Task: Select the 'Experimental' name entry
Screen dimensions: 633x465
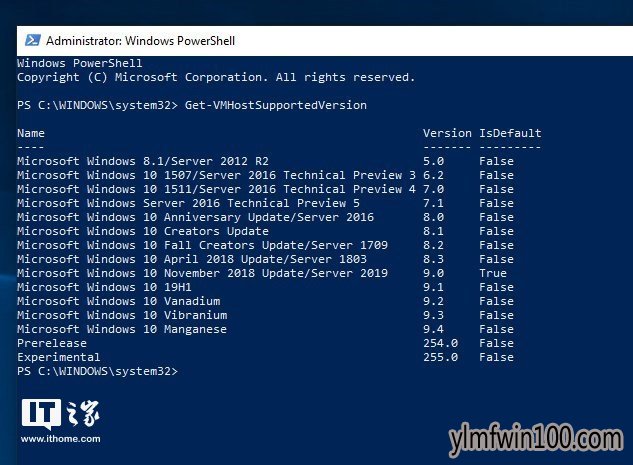Action: tap(59, 357)
